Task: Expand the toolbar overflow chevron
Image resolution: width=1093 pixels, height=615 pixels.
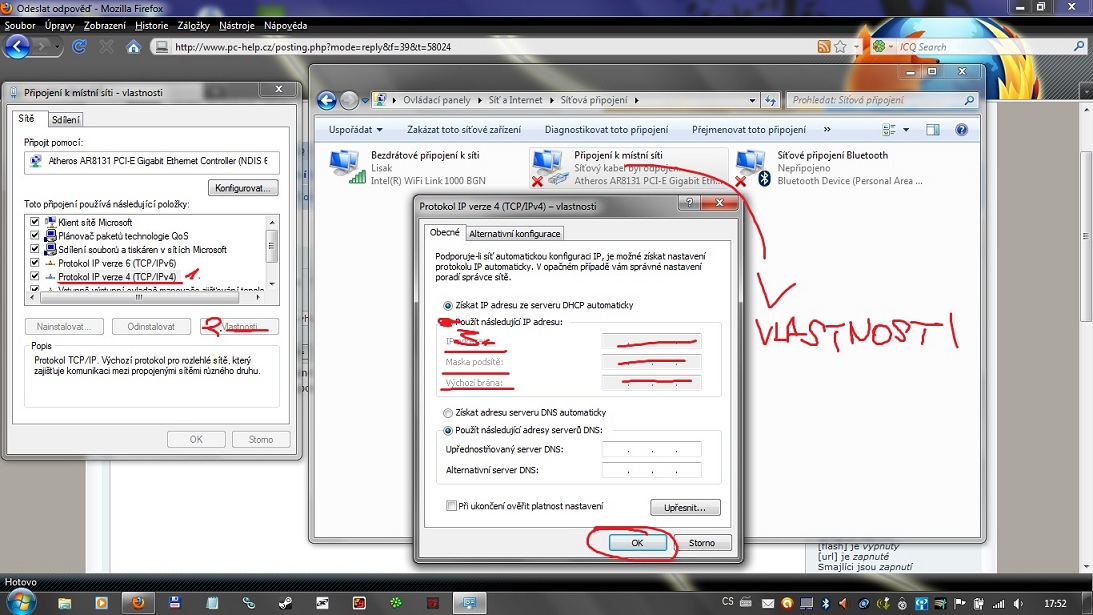Action: click(826, 130)
